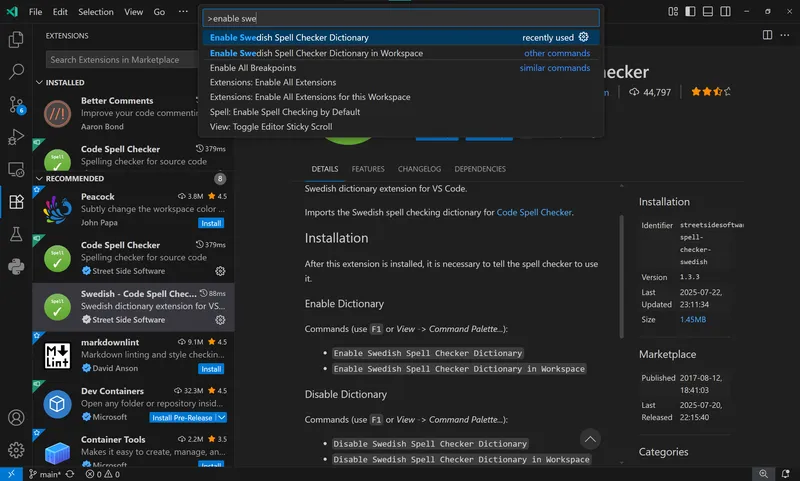This screenshot has height=481, width=800.
Task: Click Synchronize Changes icon in status bar
Action: [70, 474]
